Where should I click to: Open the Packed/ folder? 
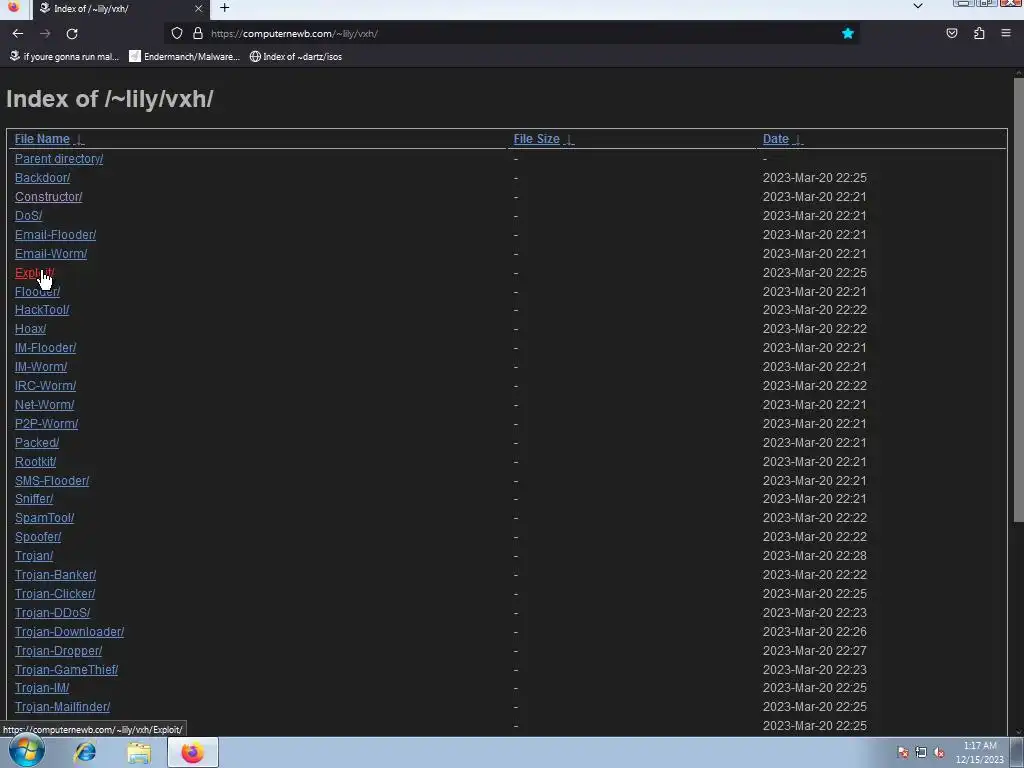(37, 443)
